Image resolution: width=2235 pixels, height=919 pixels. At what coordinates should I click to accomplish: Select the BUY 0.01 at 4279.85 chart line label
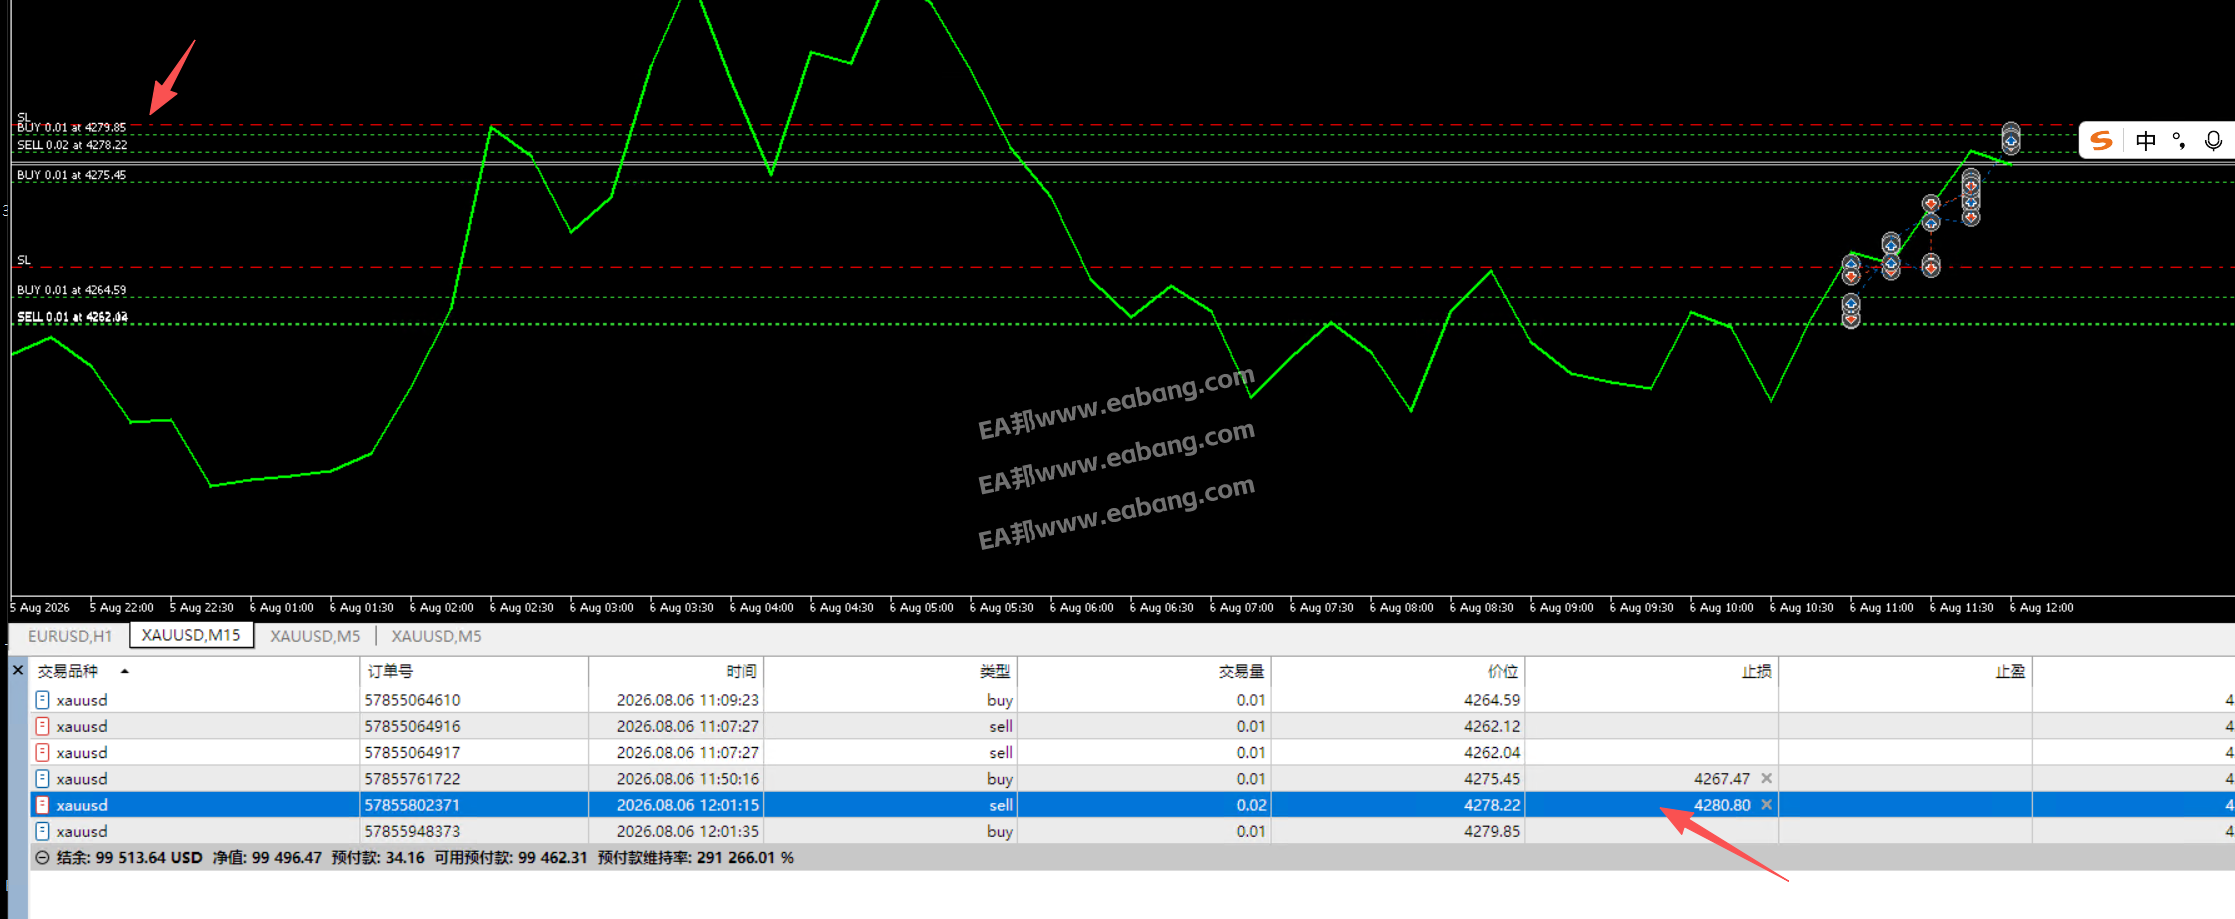tap(71, 127)
